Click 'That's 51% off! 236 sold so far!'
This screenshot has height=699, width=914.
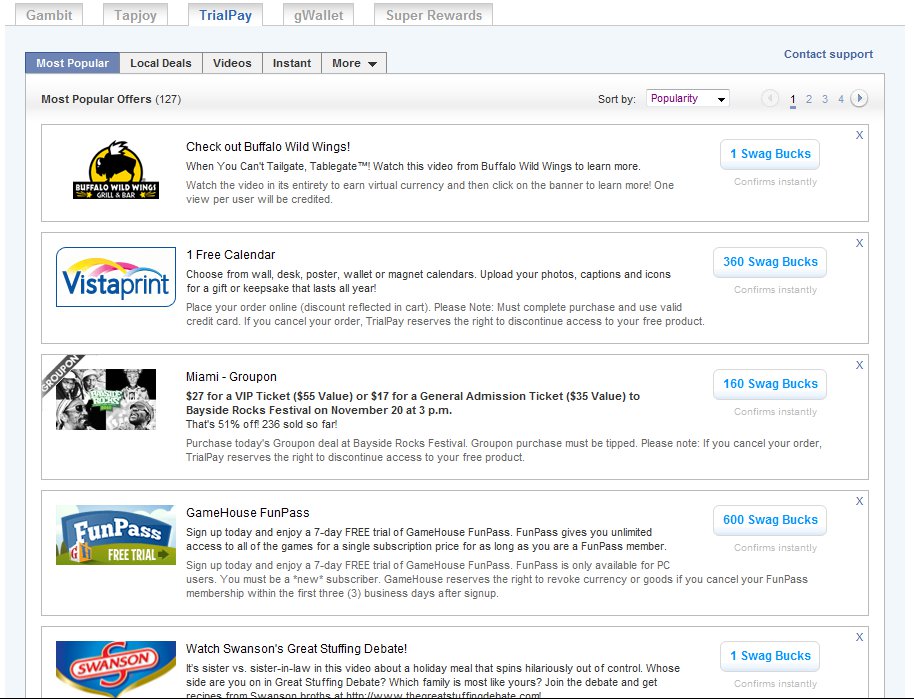pos(261,424)
